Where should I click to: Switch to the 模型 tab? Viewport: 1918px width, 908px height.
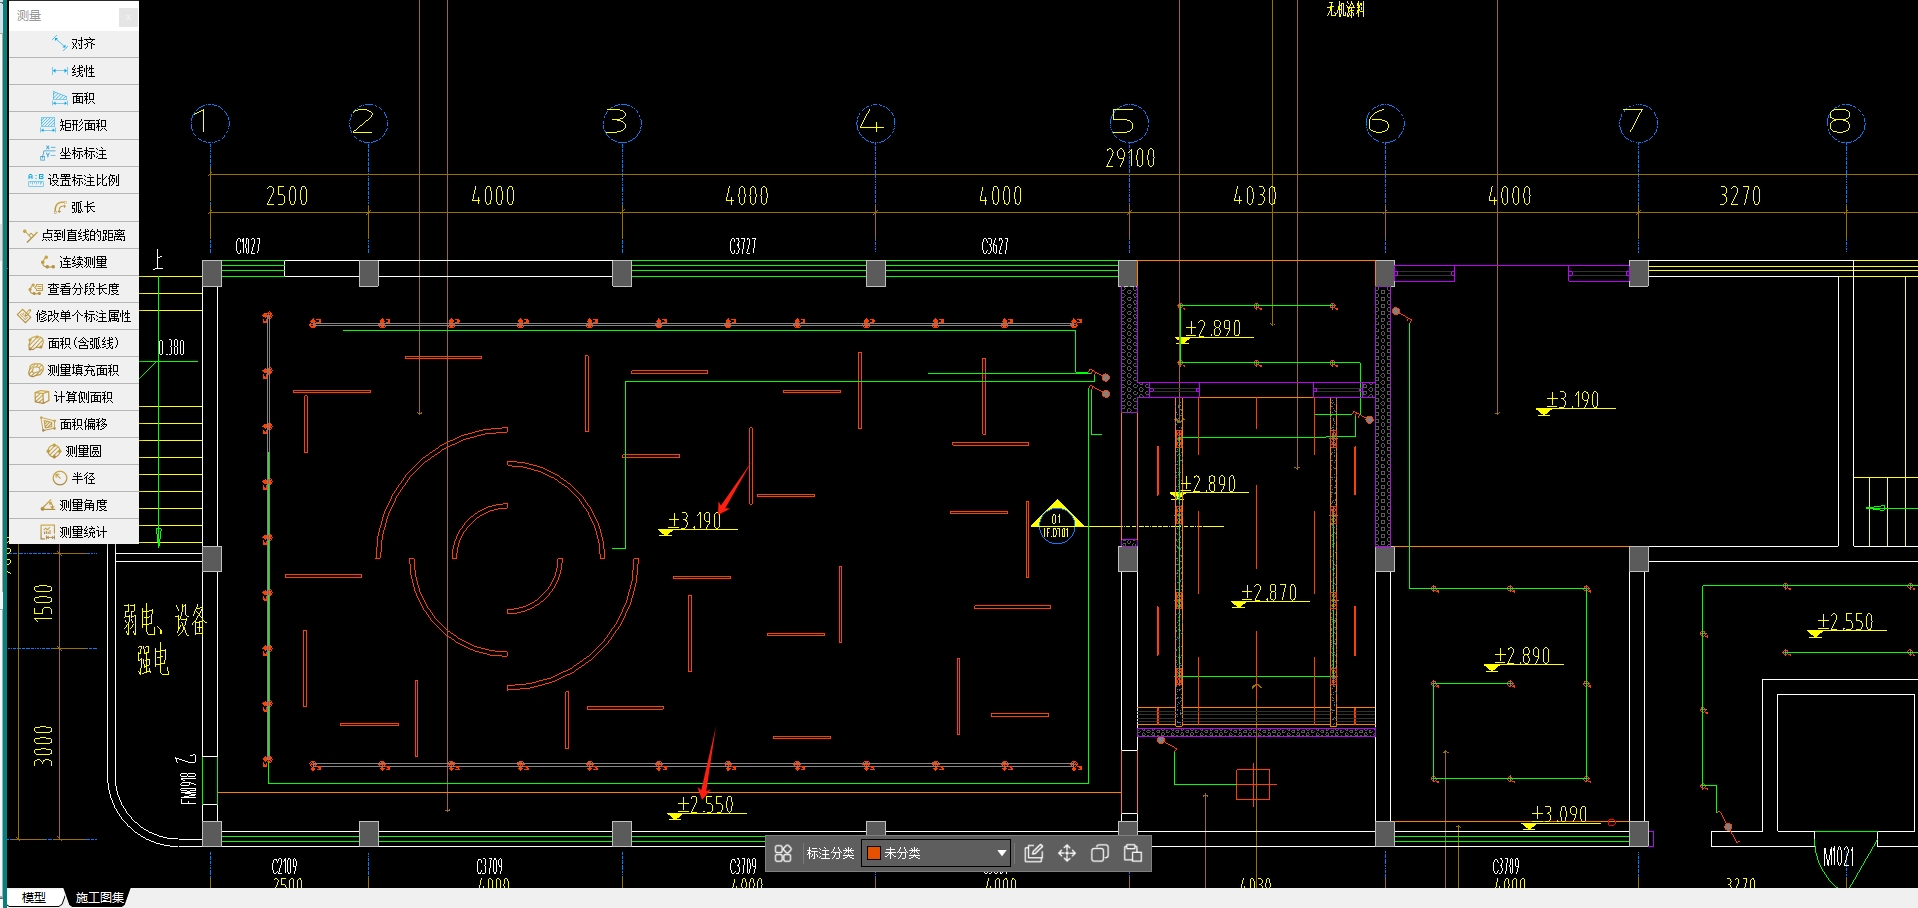point(34,897)
